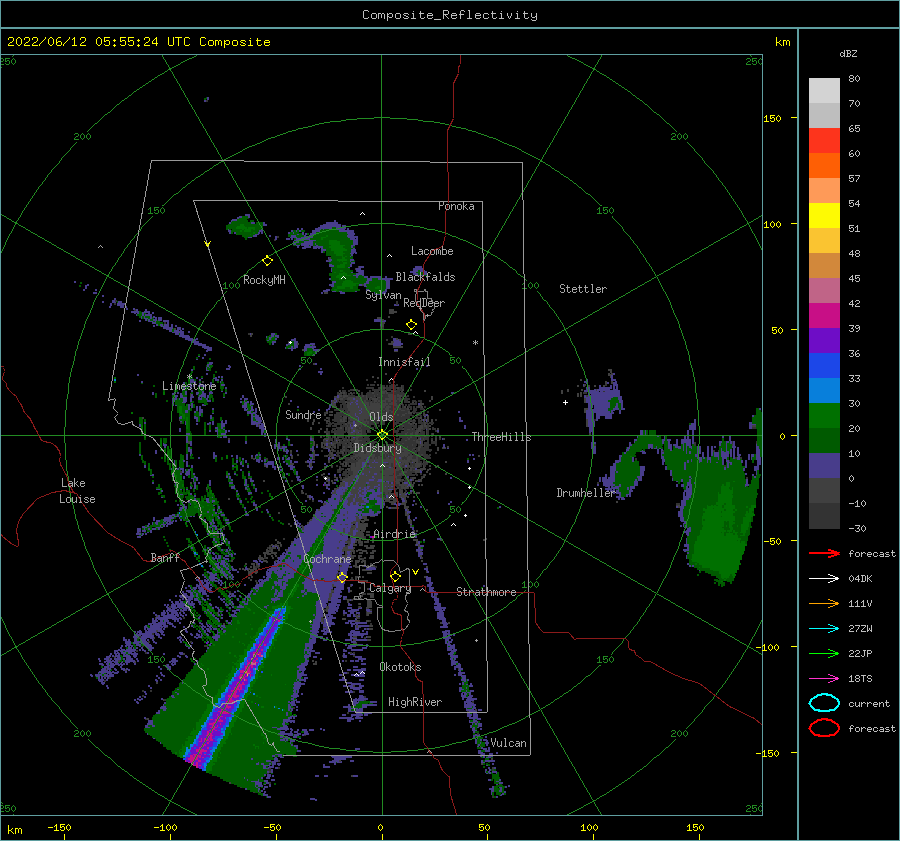
Task: Select the orange 57–60 dBZ swatch
Action: pyautogui.click(x=824, y=166)
